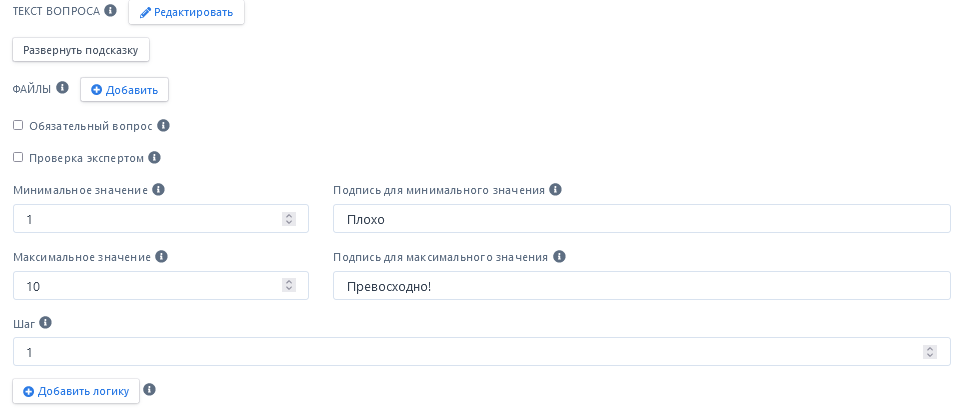Enable the Обязательный вопрос checkbox
962x409 pixels.
pos(18,126)
